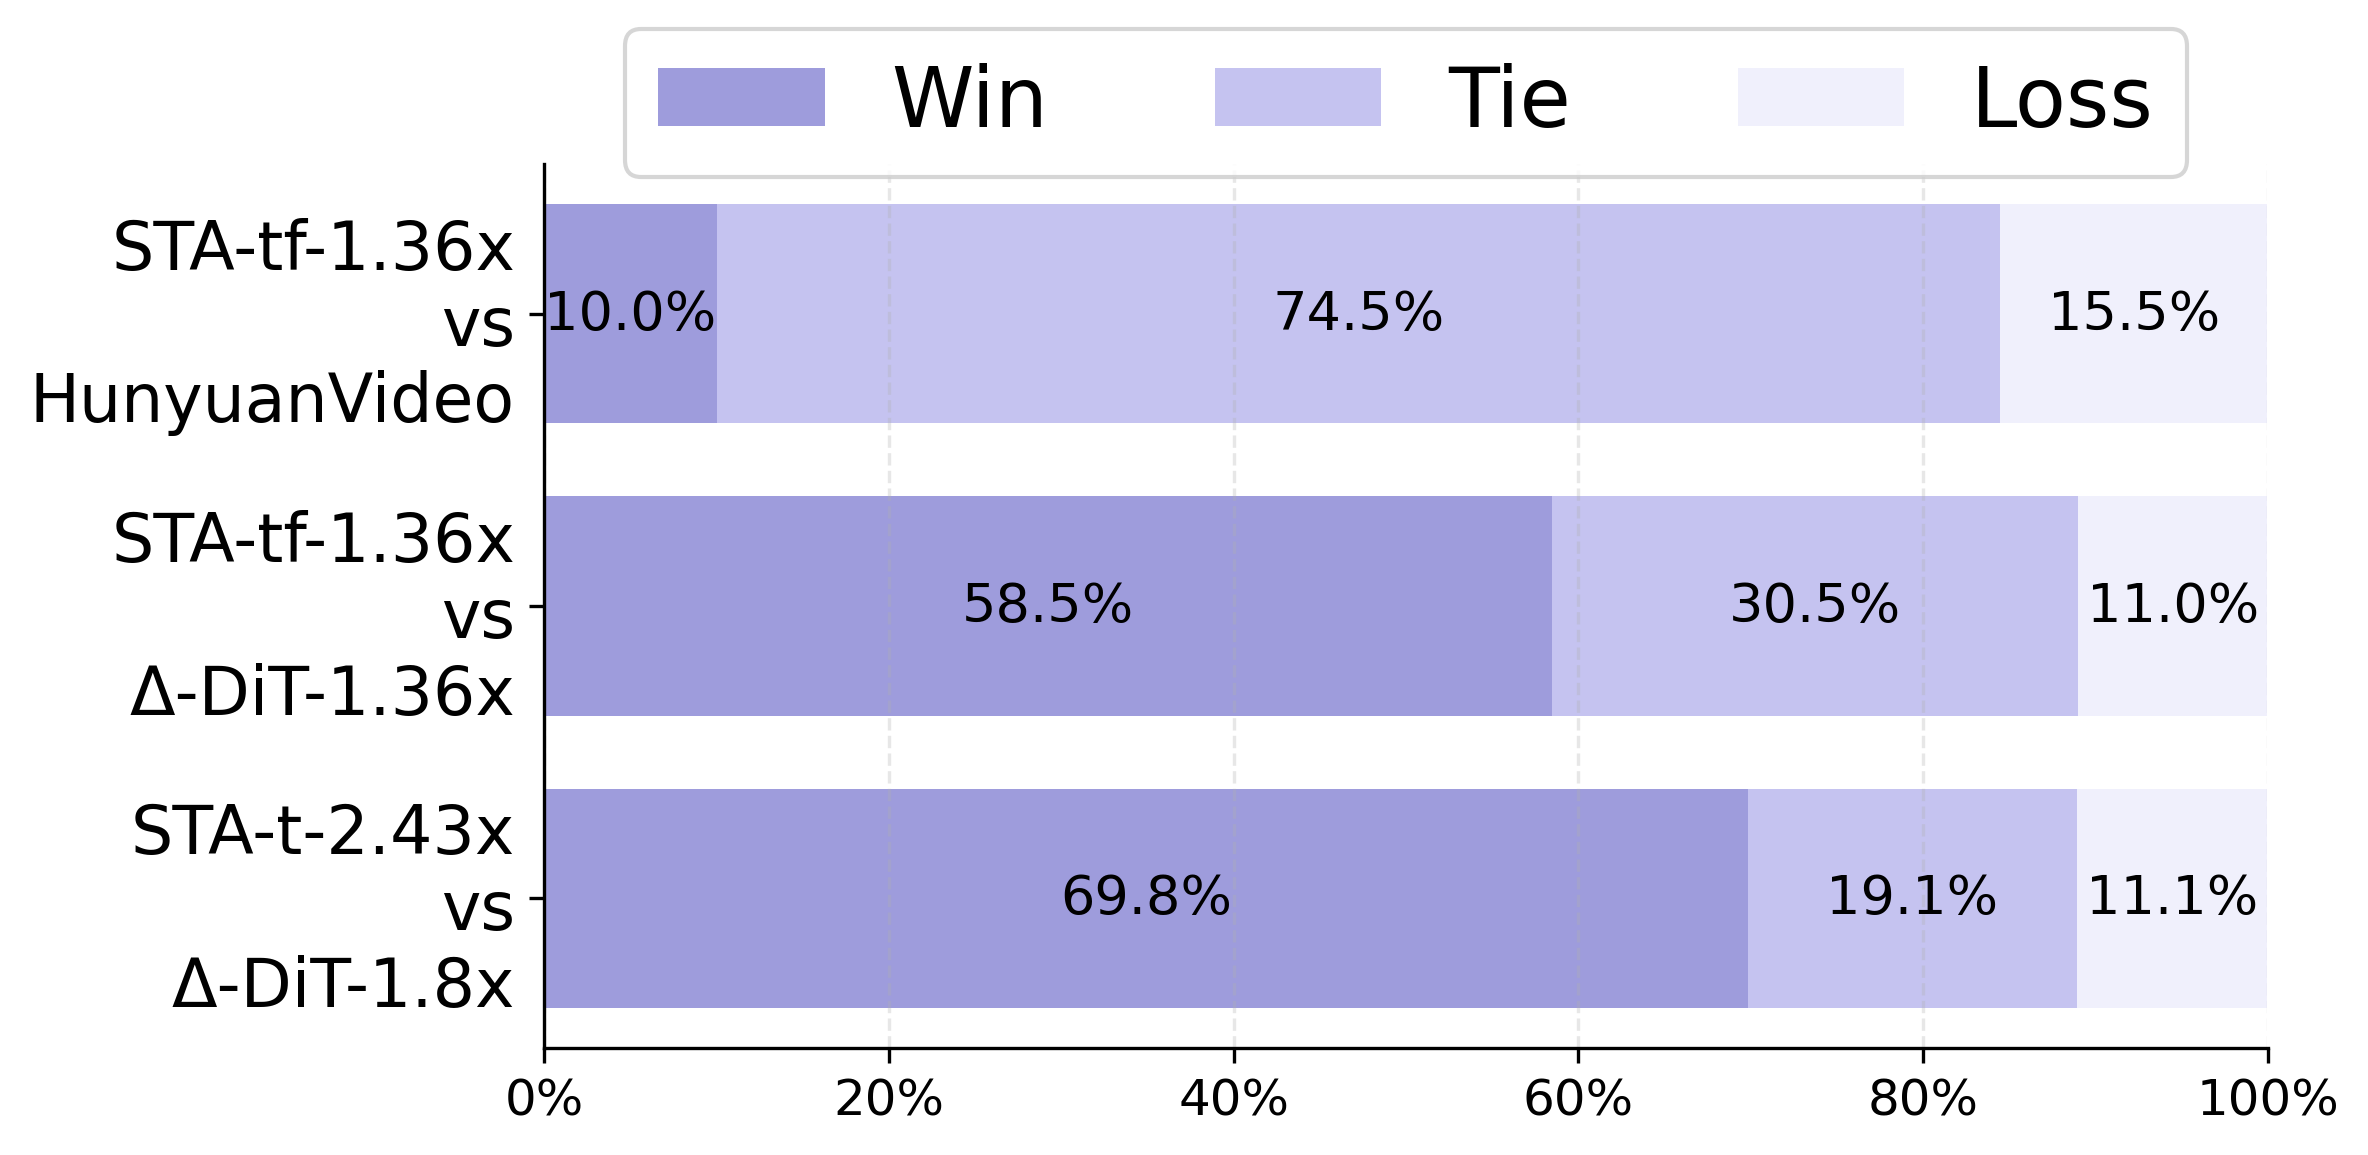Viewport: 2368px width, 1155px height.
Task: Click the Δ-DiT-1.8x axis label
Action: (x=342, y=984)
